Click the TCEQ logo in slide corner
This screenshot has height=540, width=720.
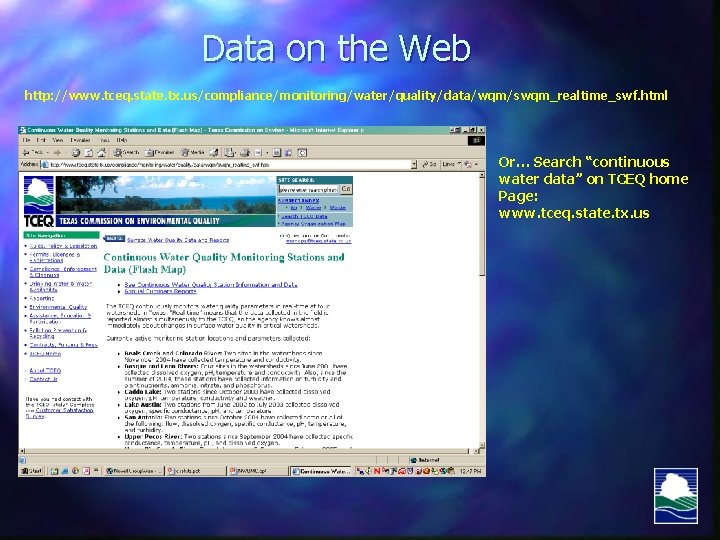pyautogui.click(x=675, y=496)
